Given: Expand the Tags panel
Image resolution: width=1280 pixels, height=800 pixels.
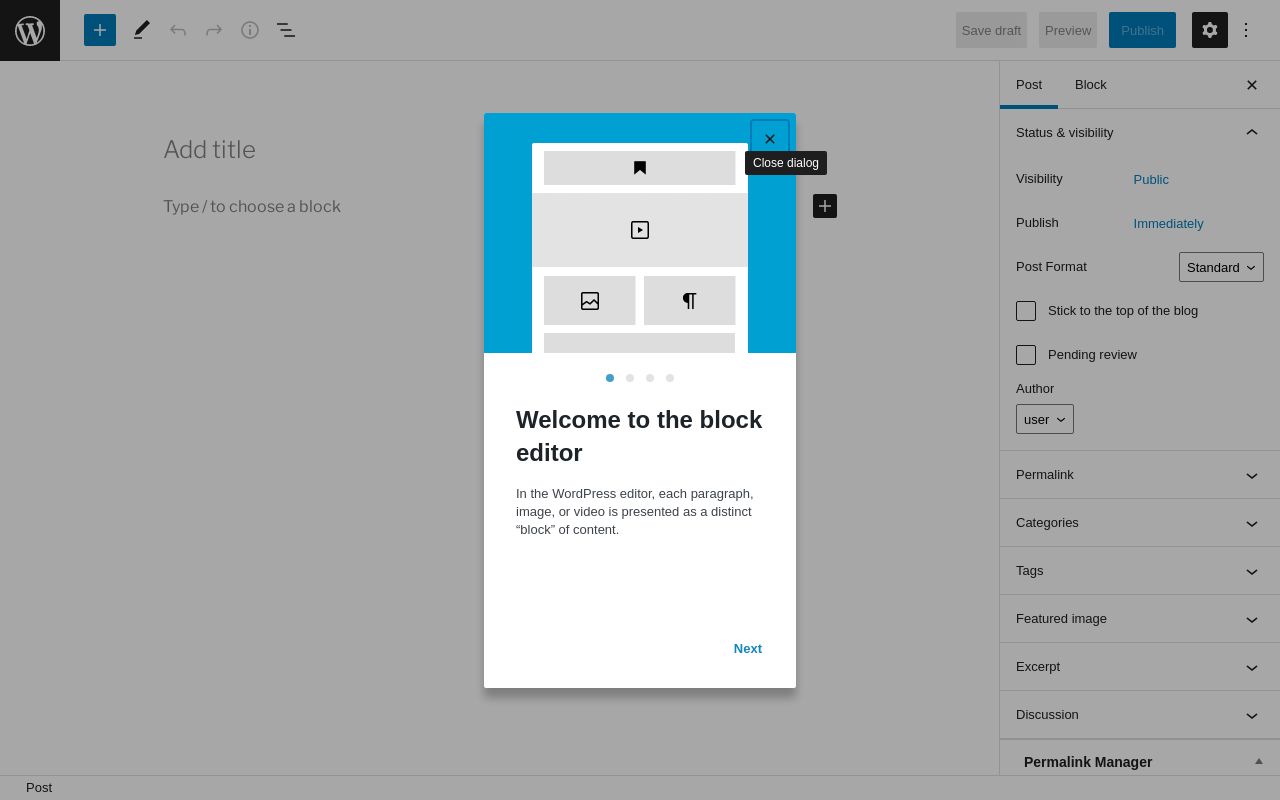Looking at the screenshot, I should pos(1140,571).
